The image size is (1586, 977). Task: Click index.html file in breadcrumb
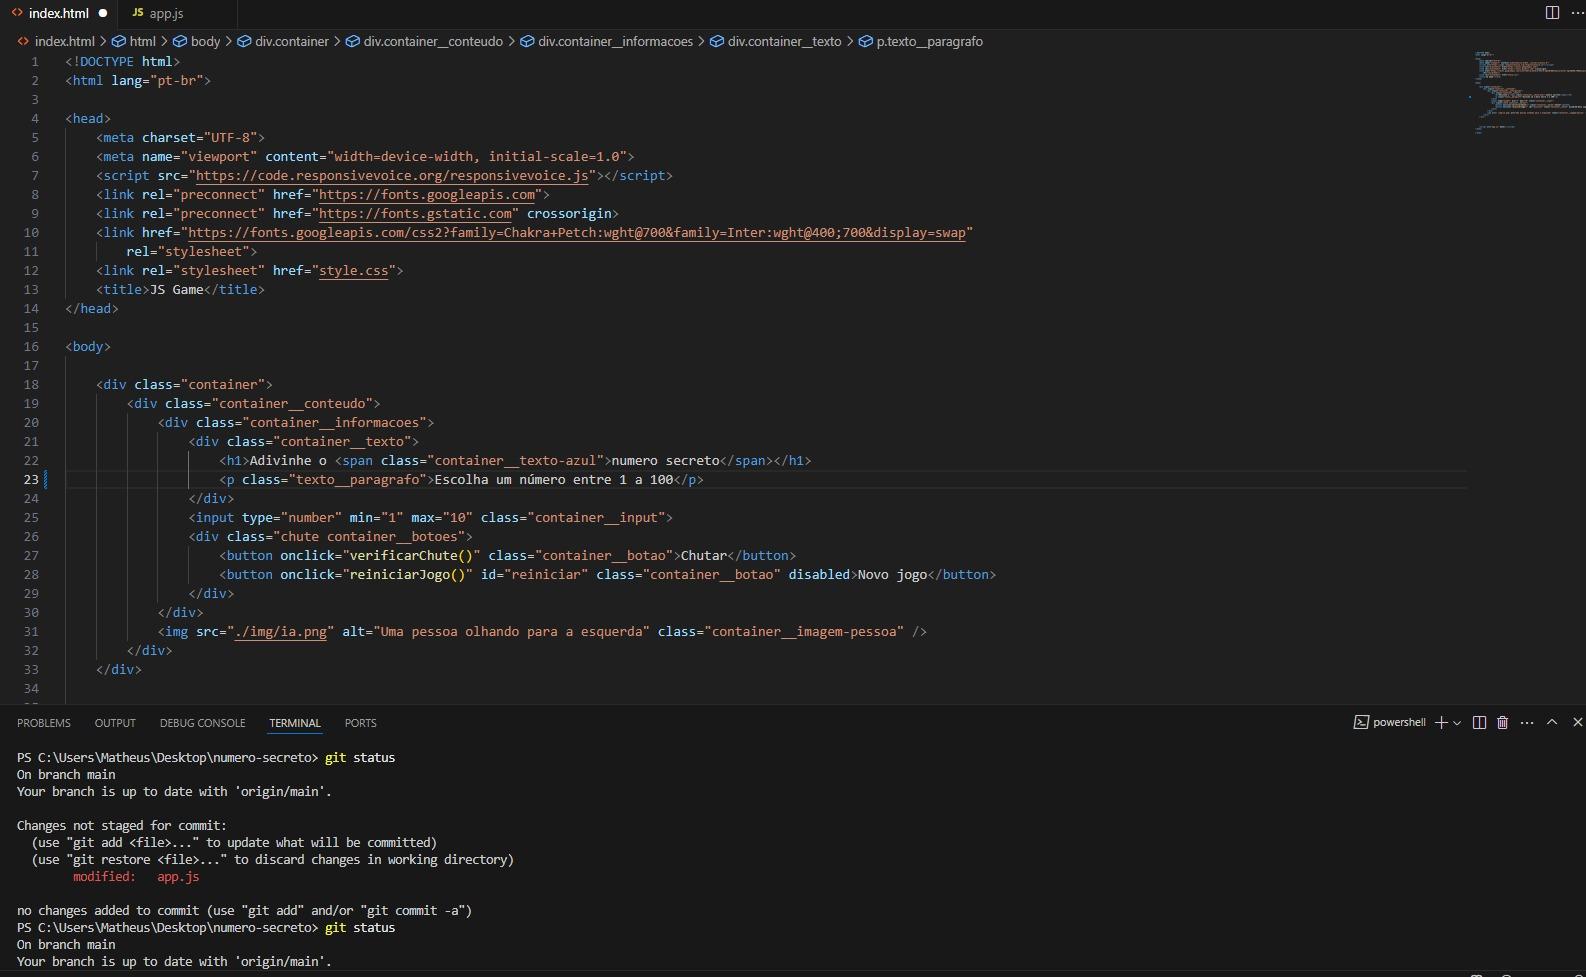56,41
